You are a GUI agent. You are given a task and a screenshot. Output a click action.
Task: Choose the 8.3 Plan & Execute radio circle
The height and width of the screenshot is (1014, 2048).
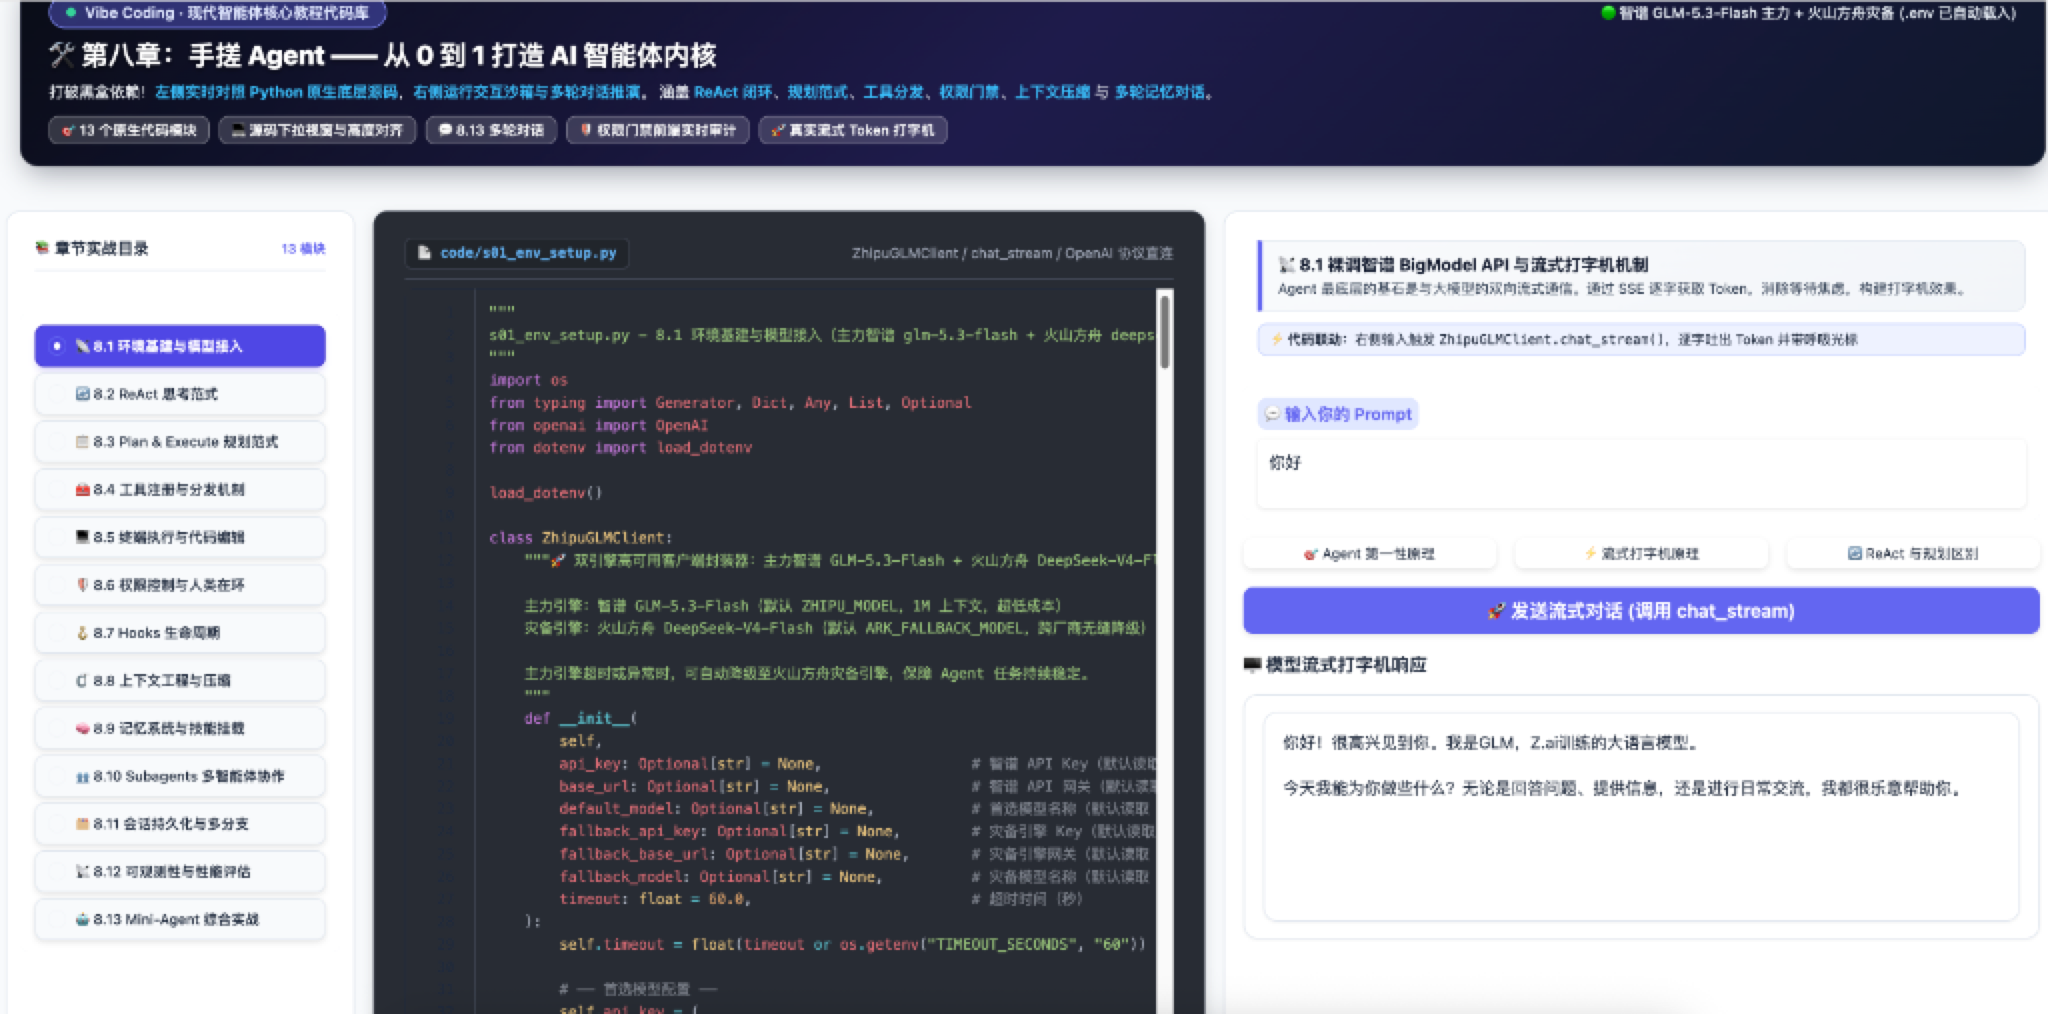[x=57, y=442]
